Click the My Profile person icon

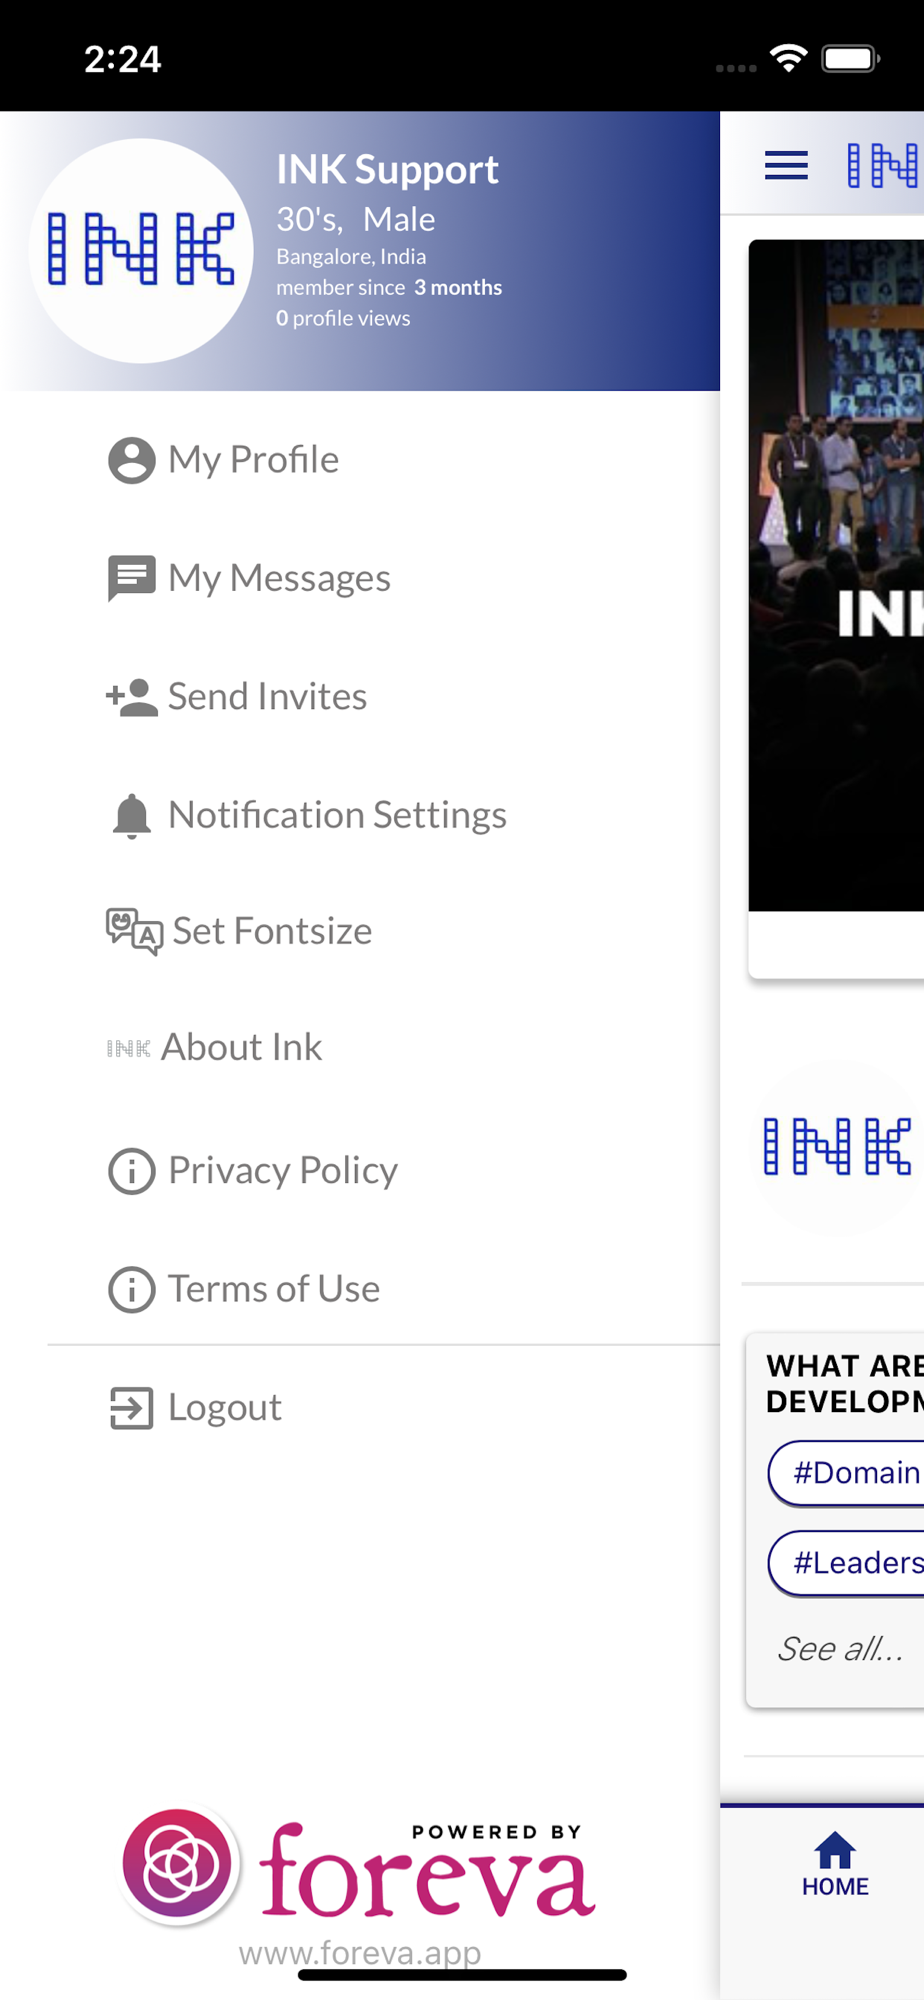click(x=131, y=461)
